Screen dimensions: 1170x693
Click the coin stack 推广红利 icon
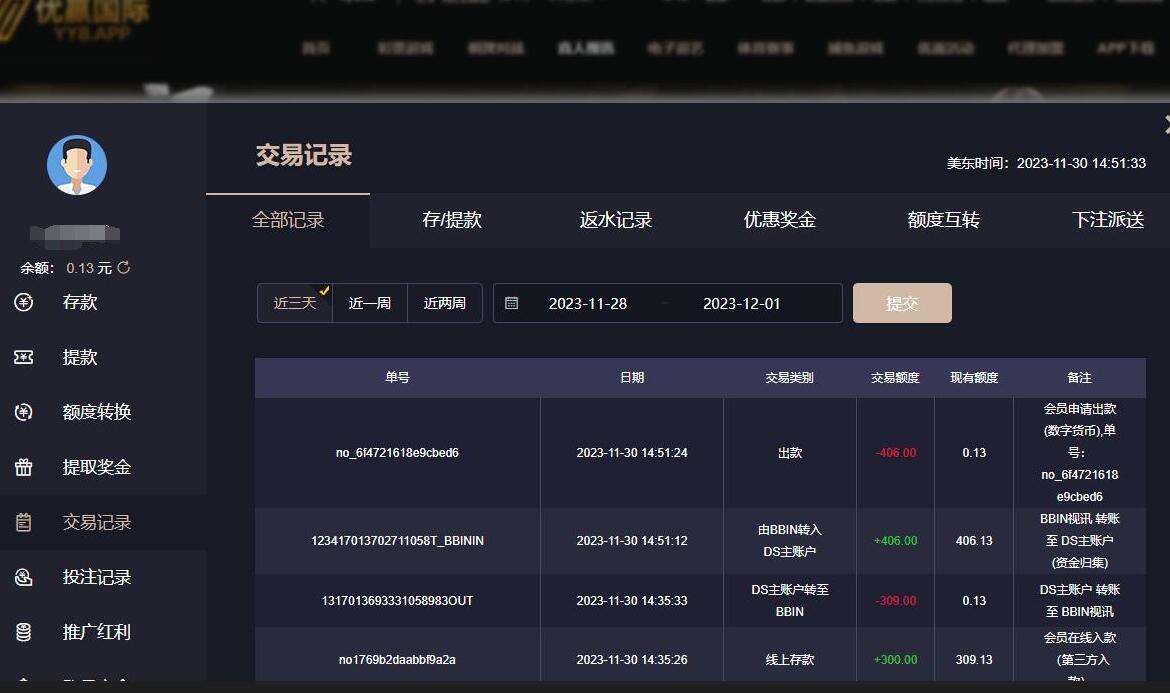[24, 632]
